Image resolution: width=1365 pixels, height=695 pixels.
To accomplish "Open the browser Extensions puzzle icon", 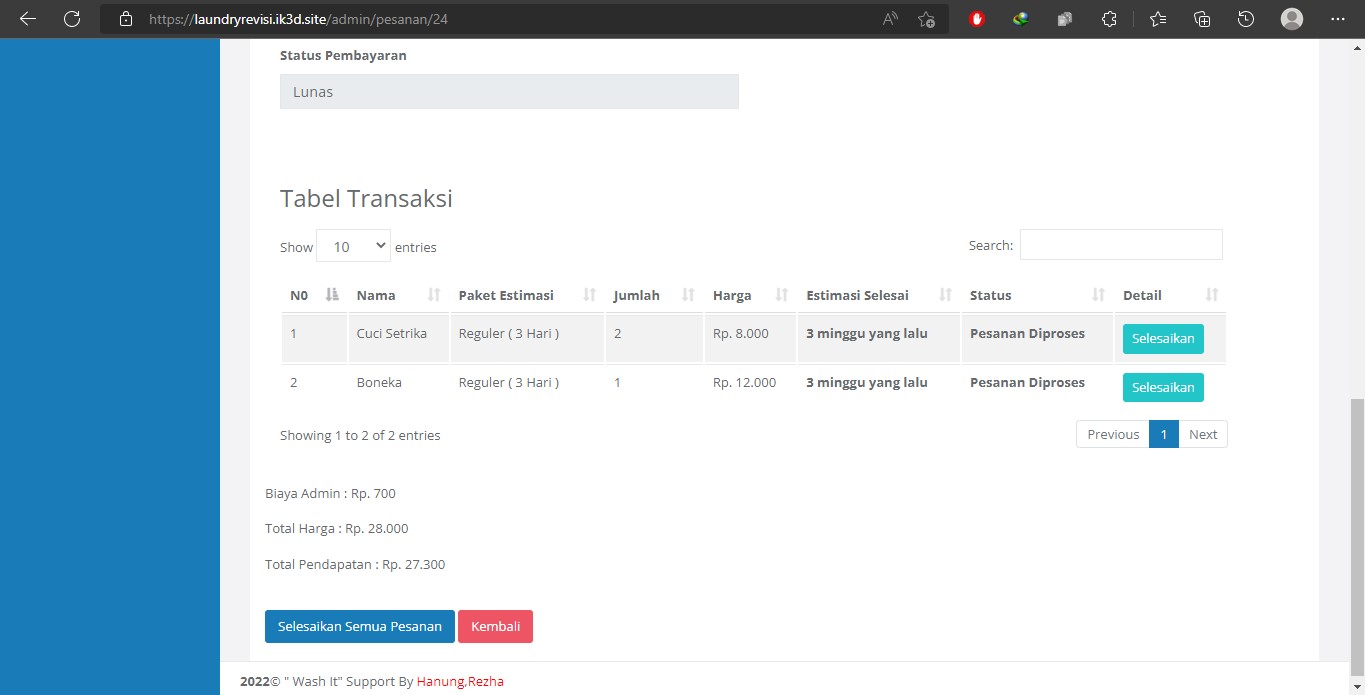I will pyautogui.click(x=1109, y=19).
